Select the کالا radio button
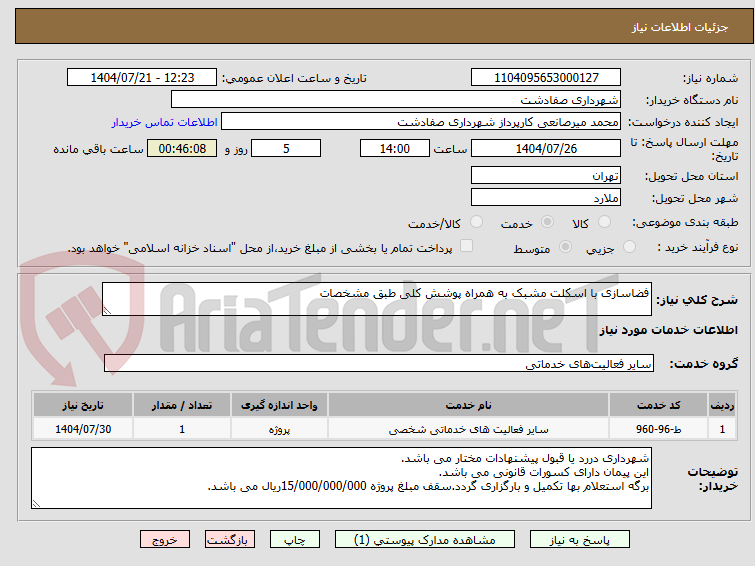Image resolution: width=755 pixels, height=566 pixels. pos(604,222)
